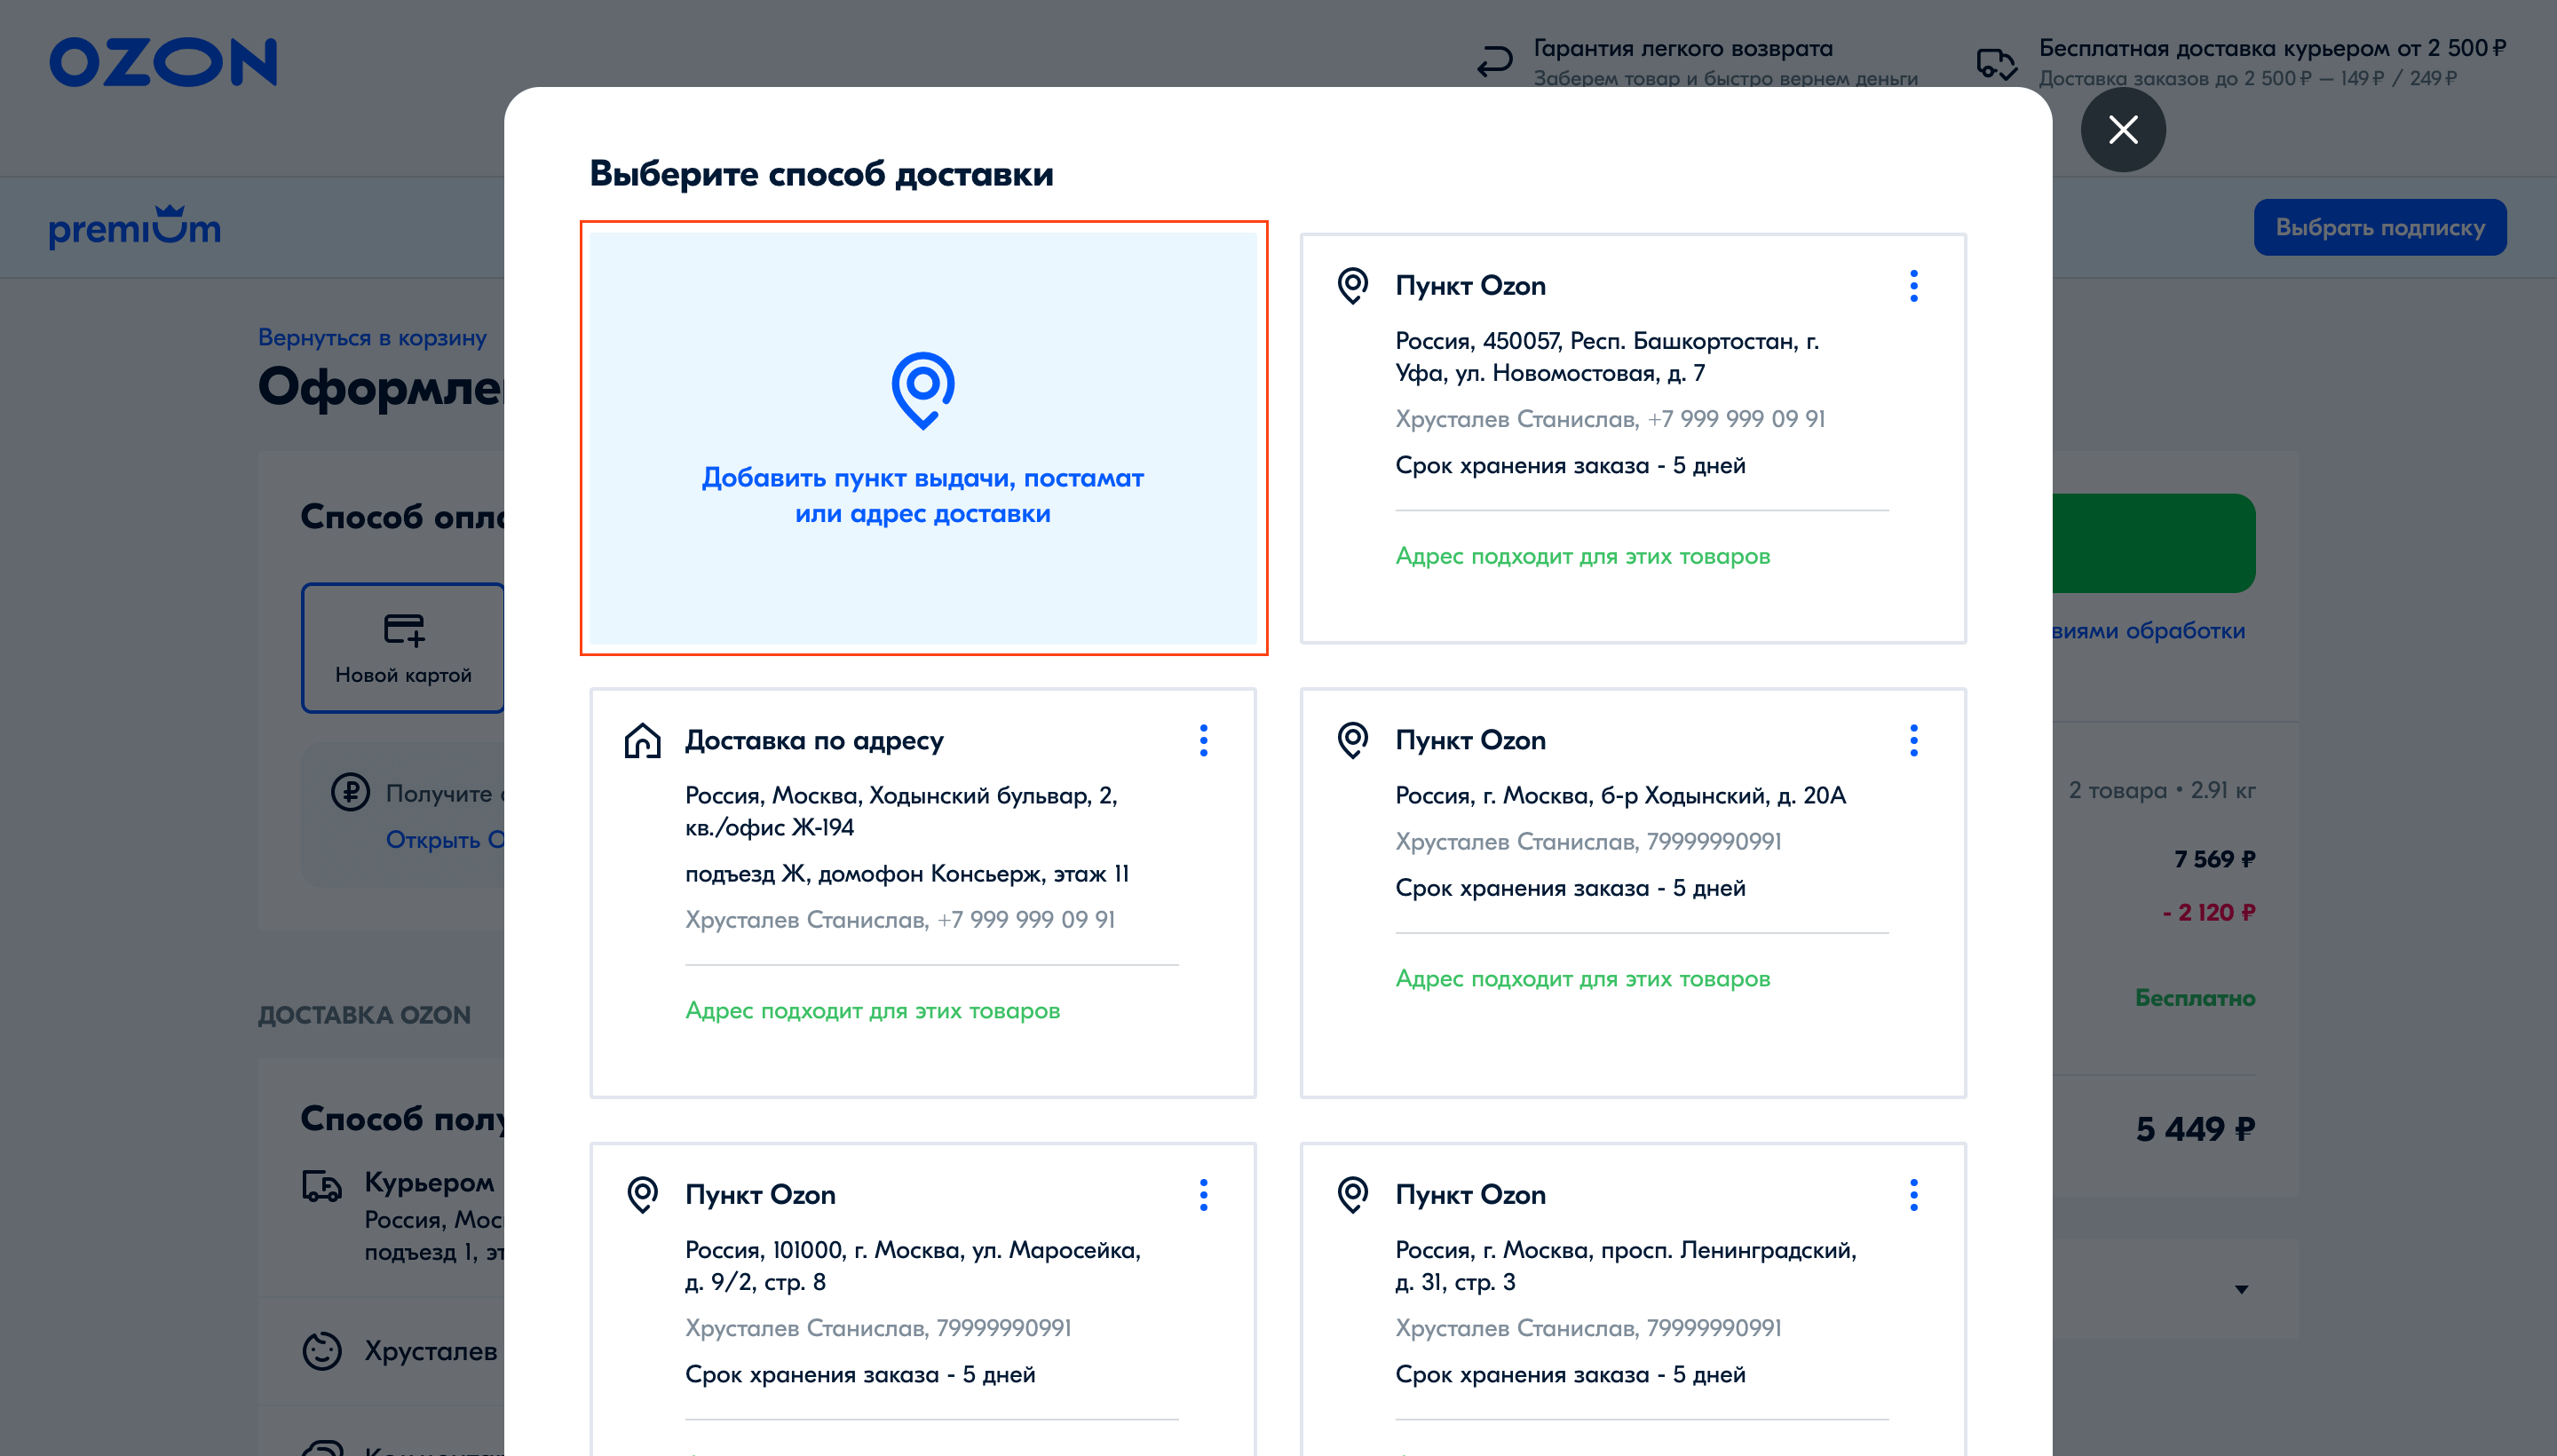Open options for Маросейка Ozon point
Image resolution: width=2557 pixels, height=1456 pixels.
1203,1195
